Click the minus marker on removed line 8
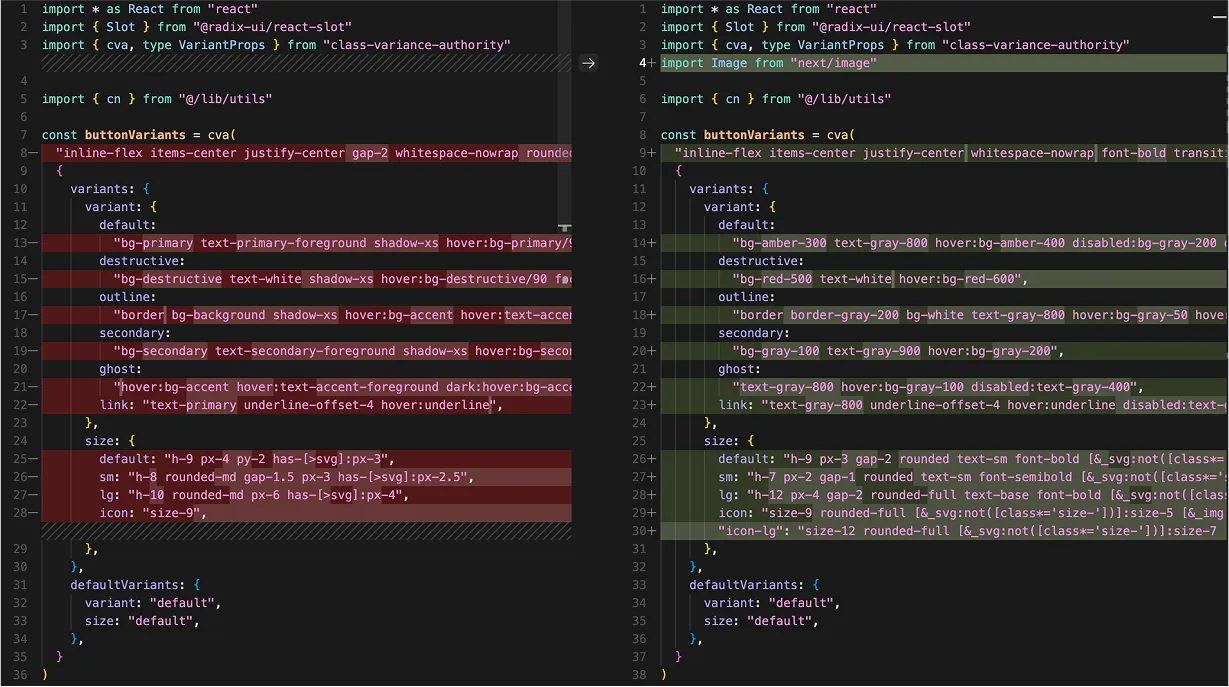Viewport: 1229px width, 687px height. pos(33,153)
